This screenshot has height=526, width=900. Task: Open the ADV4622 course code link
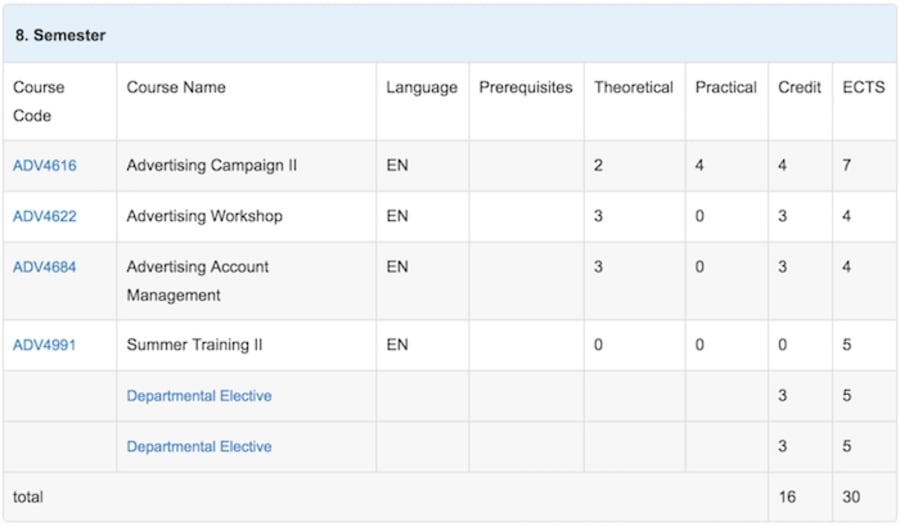pyautogui.click(x=44, y=216)
